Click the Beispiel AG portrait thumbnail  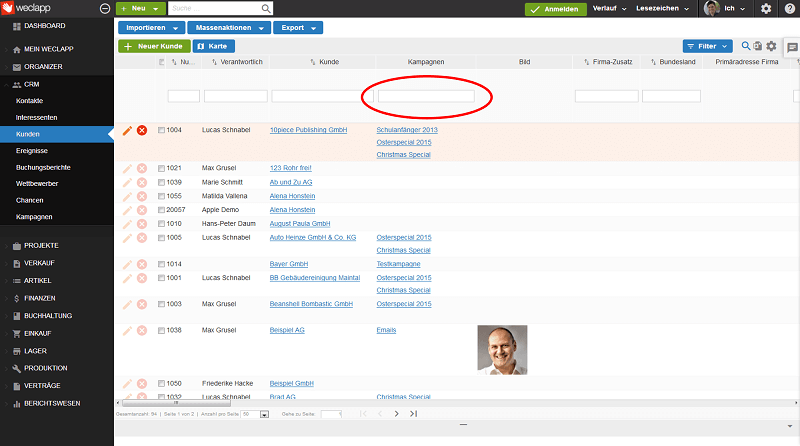coord(502,350)
